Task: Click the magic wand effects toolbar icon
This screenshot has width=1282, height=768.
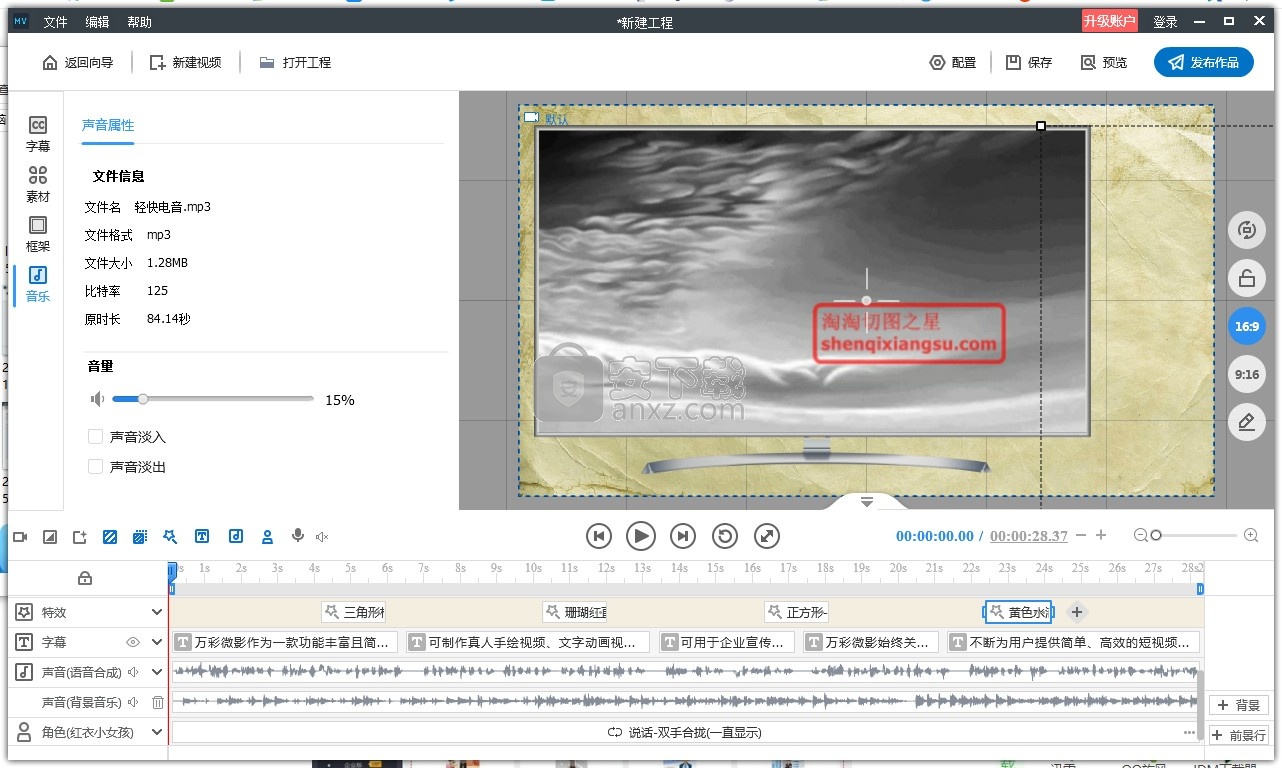Action: pyautogui.click(x=170, y=537)
